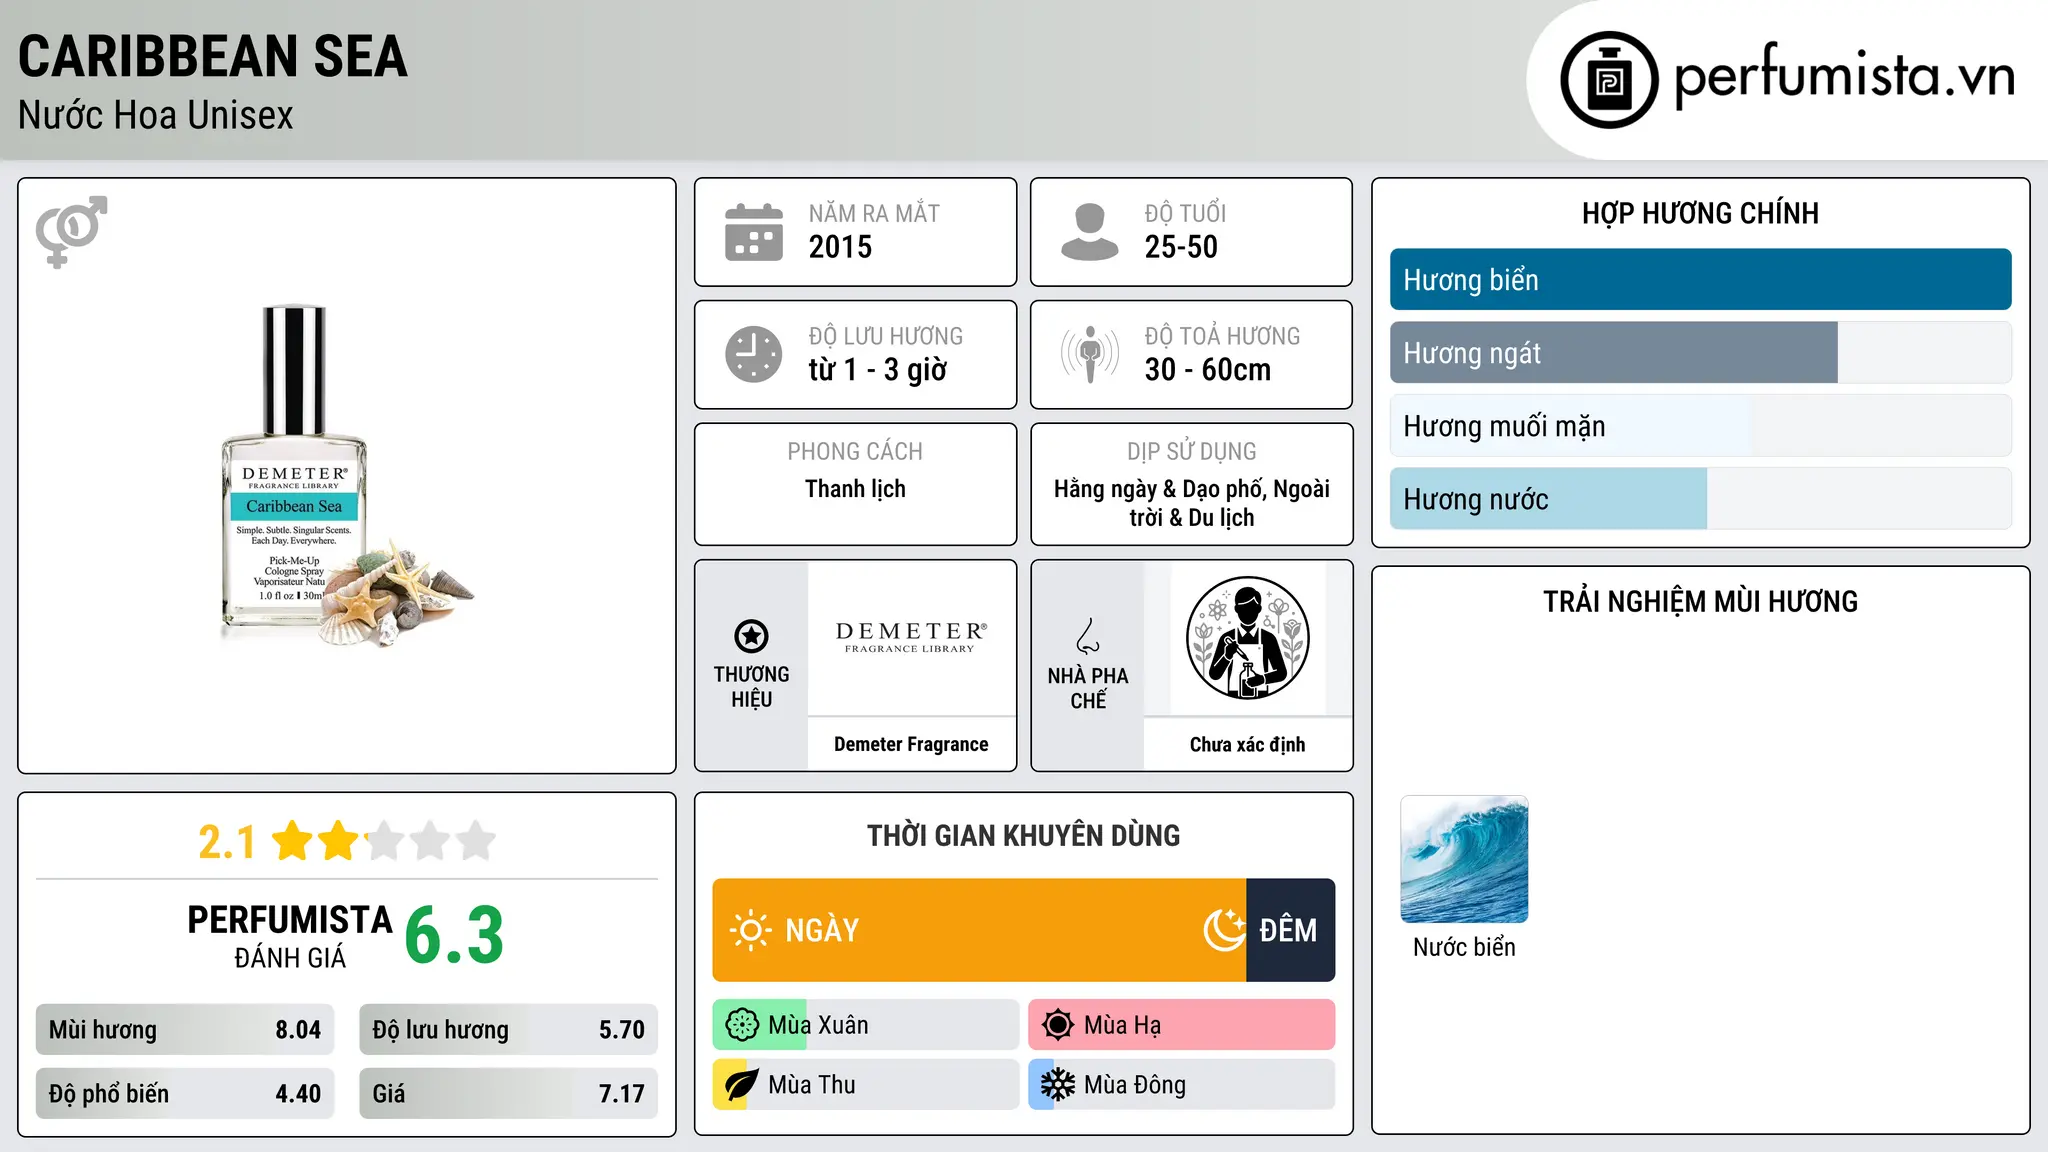This screenshot has width=2048, height=1152.
Task: Click the person icon beside Độ tuổi
Action: 1090,232
